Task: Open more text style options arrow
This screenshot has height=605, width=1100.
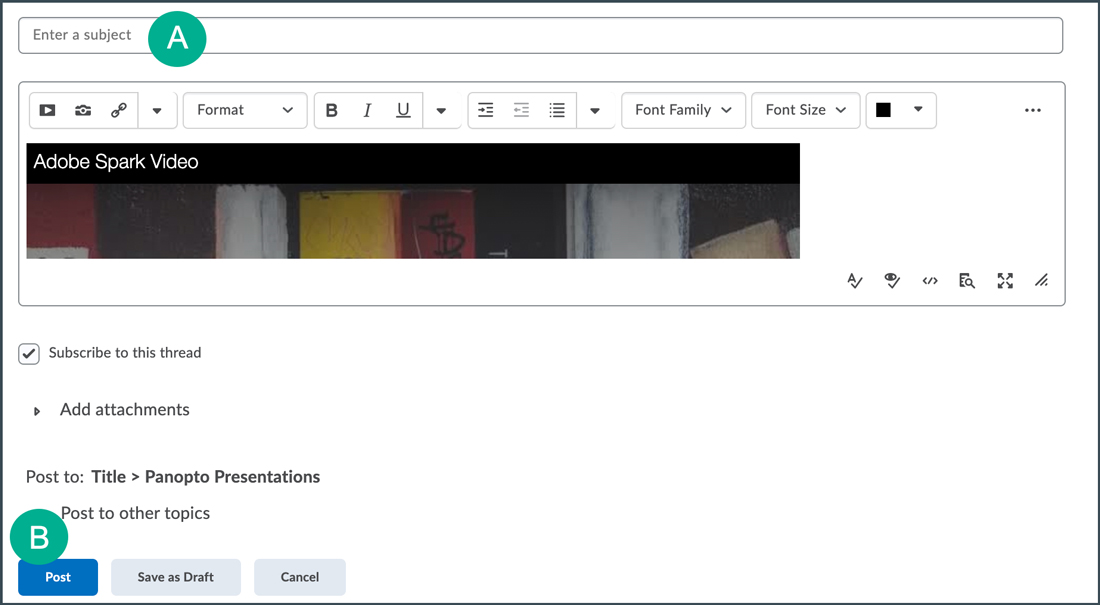Action: pyautogui.click(x=441, y=111)
